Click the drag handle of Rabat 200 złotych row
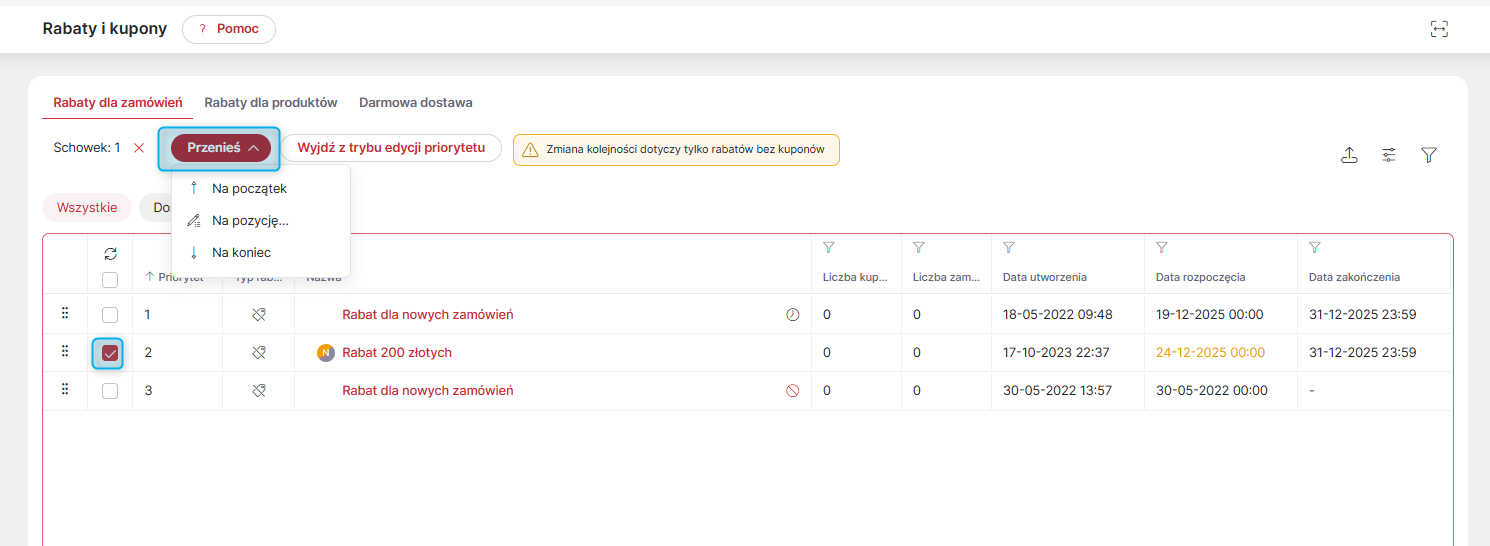The image size is (1490, 546). pyautogui.click(x=65, y=352)
